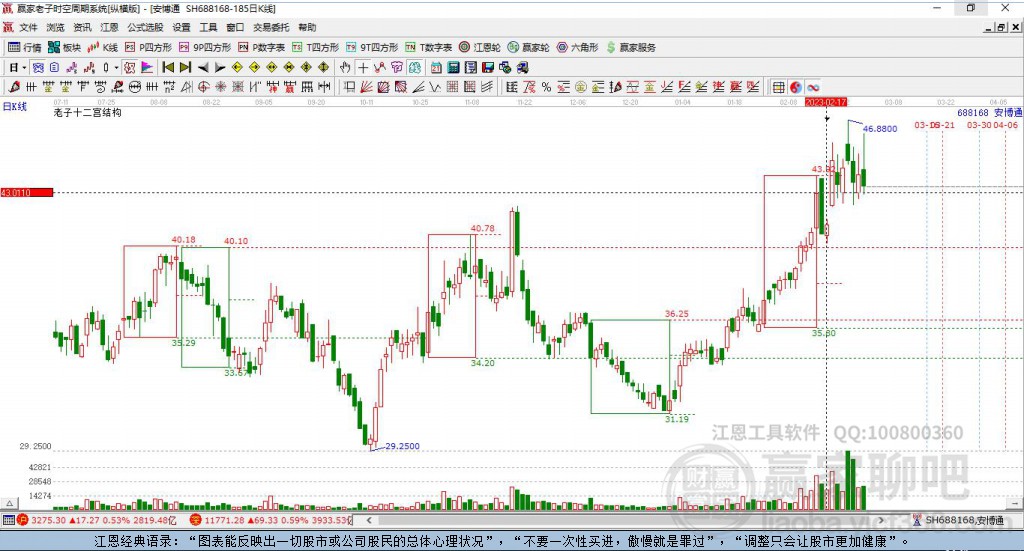Jump to last bar with green arrow
The width and height of the screenshot is (1024, 551).
[185, 67]
